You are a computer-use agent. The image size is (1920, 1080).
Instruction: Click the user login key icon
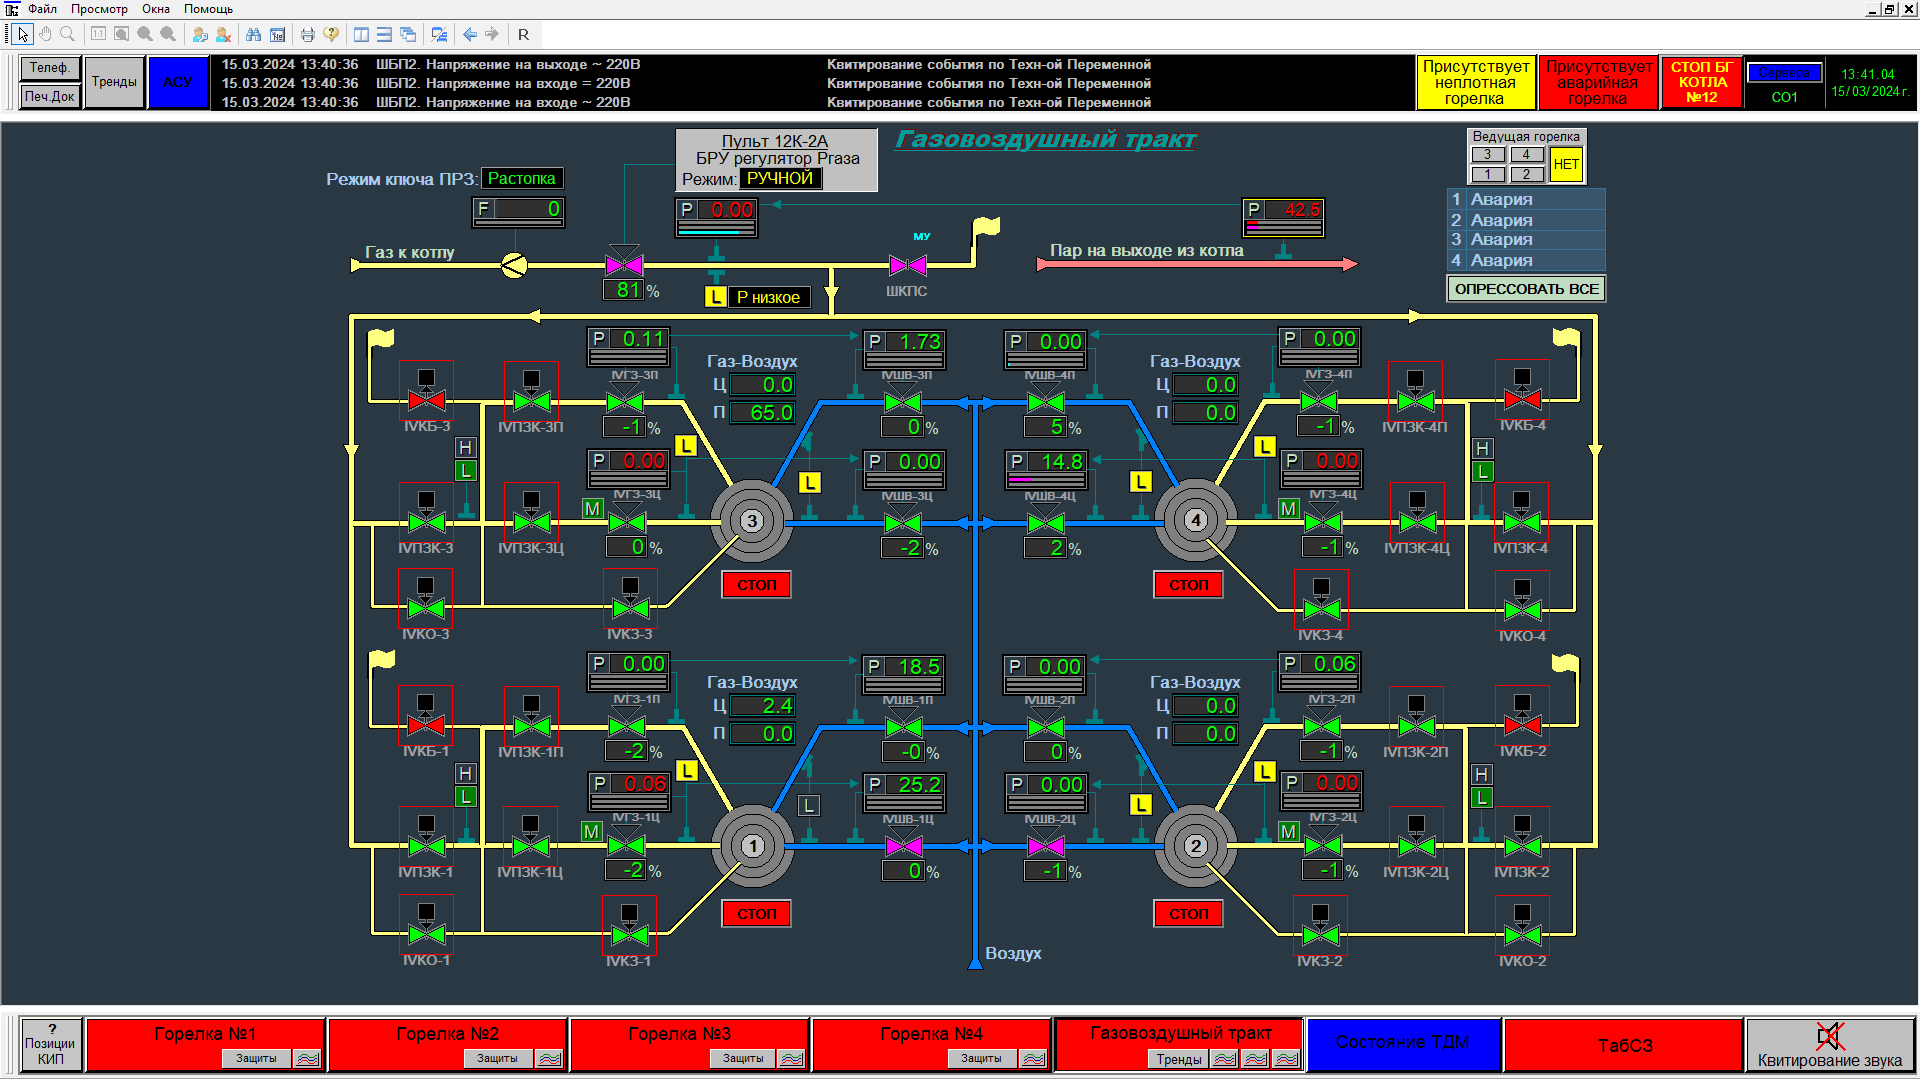tap(200, 34)
